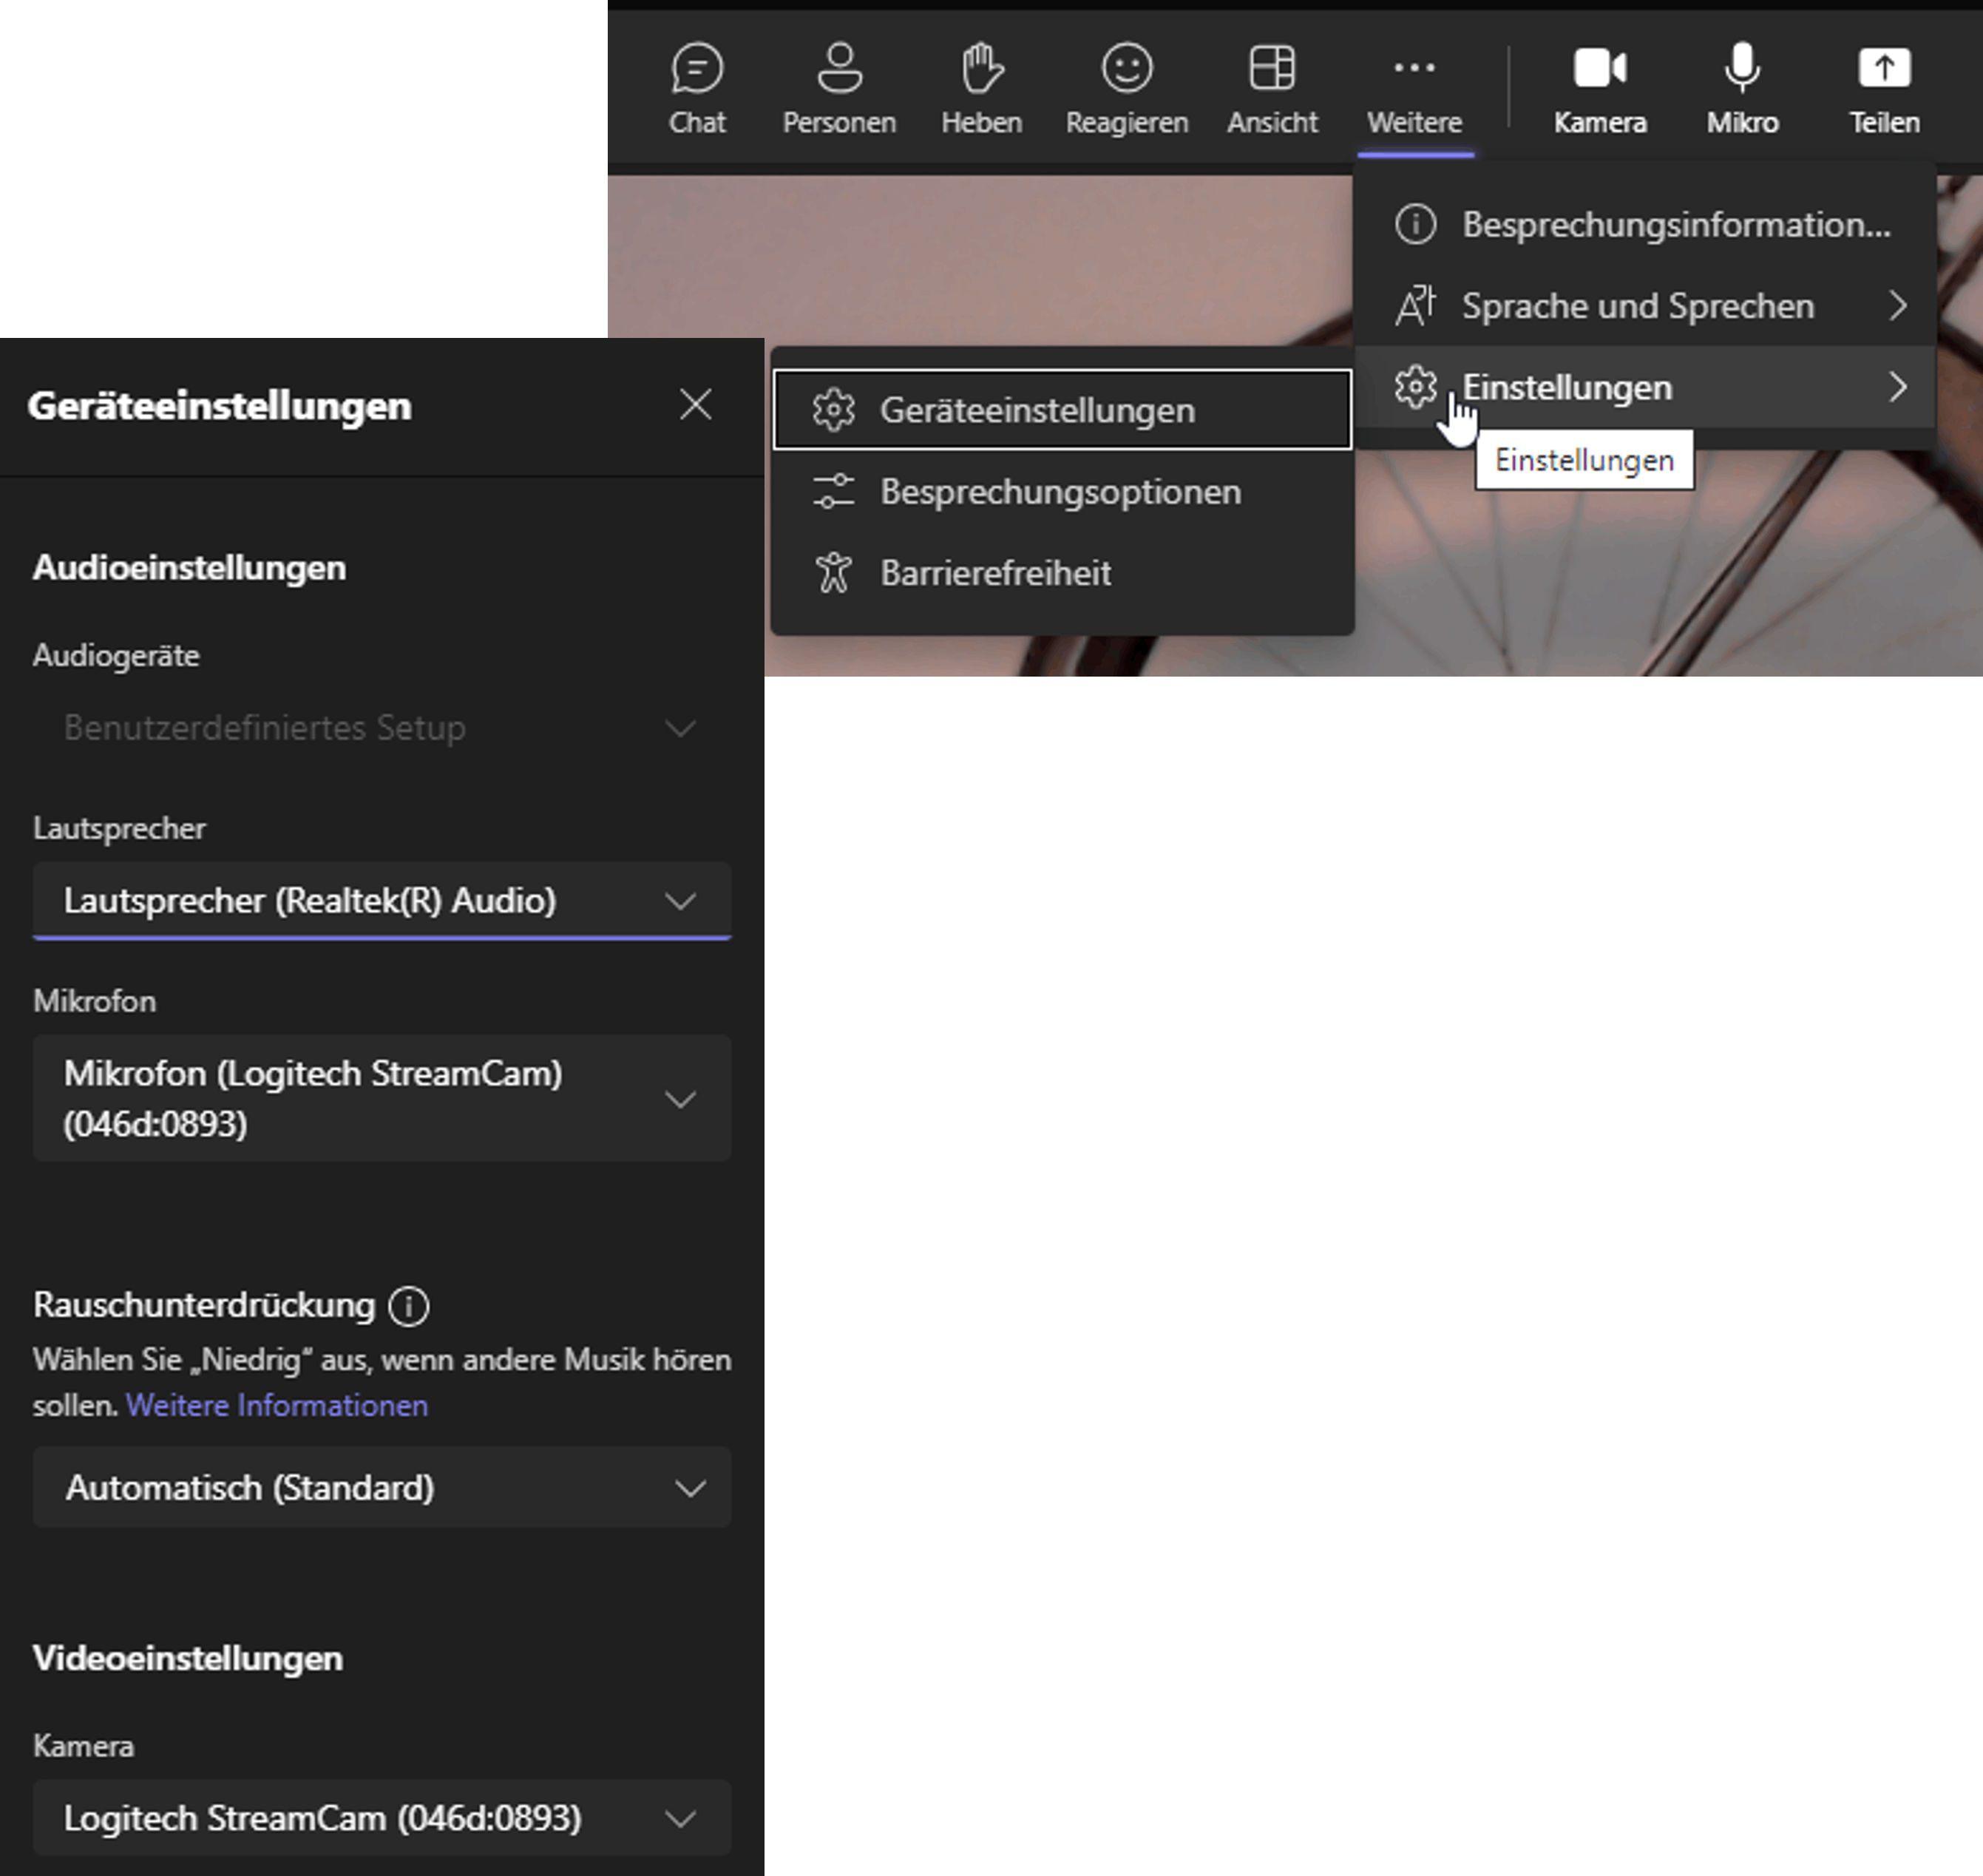The height and width of the screenshot is (1876, 1983).
Task: Expand the Lautsprecher device dropdown
Action: [382, 900]
